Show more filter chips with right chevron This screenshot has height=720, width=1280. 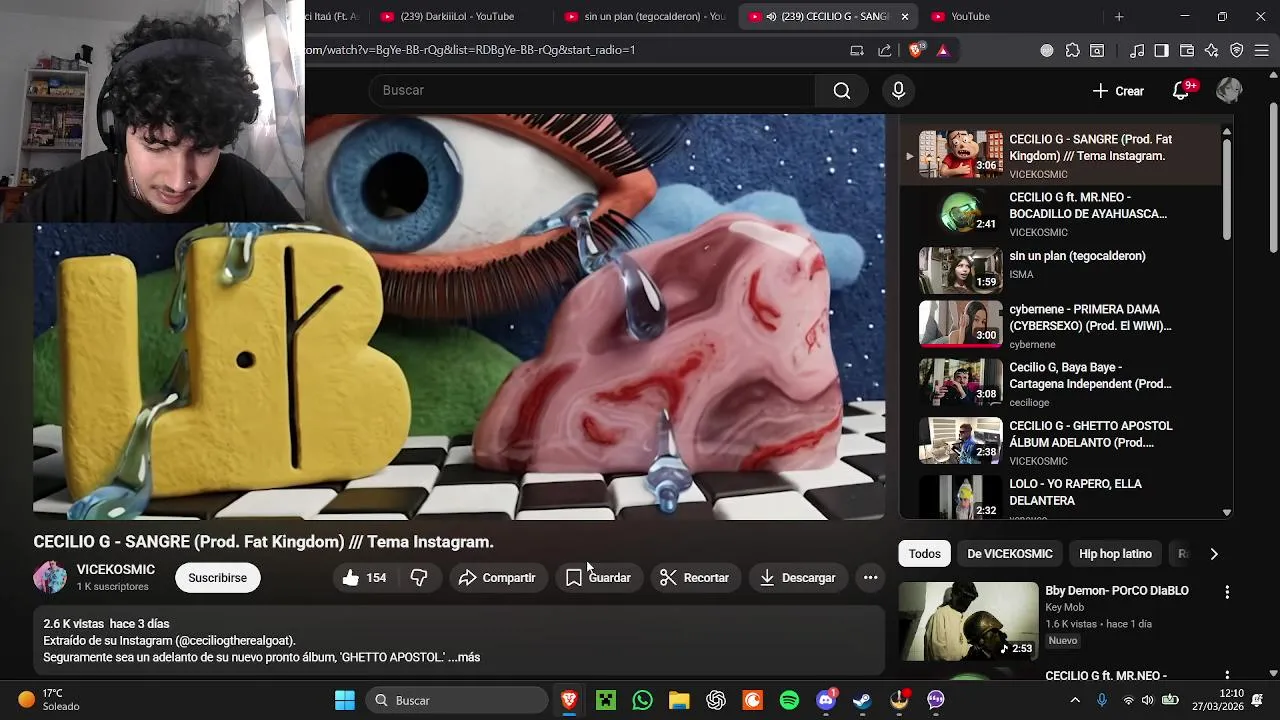(1214, 554)
